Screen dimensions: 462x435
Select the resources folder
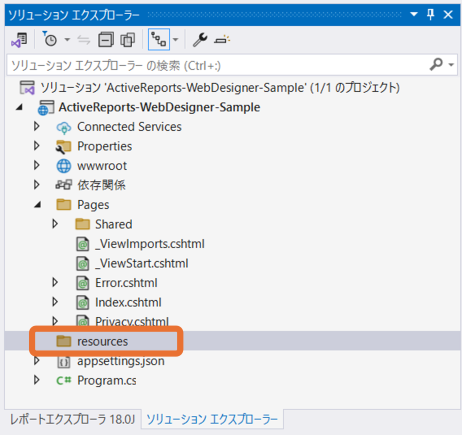102,341
